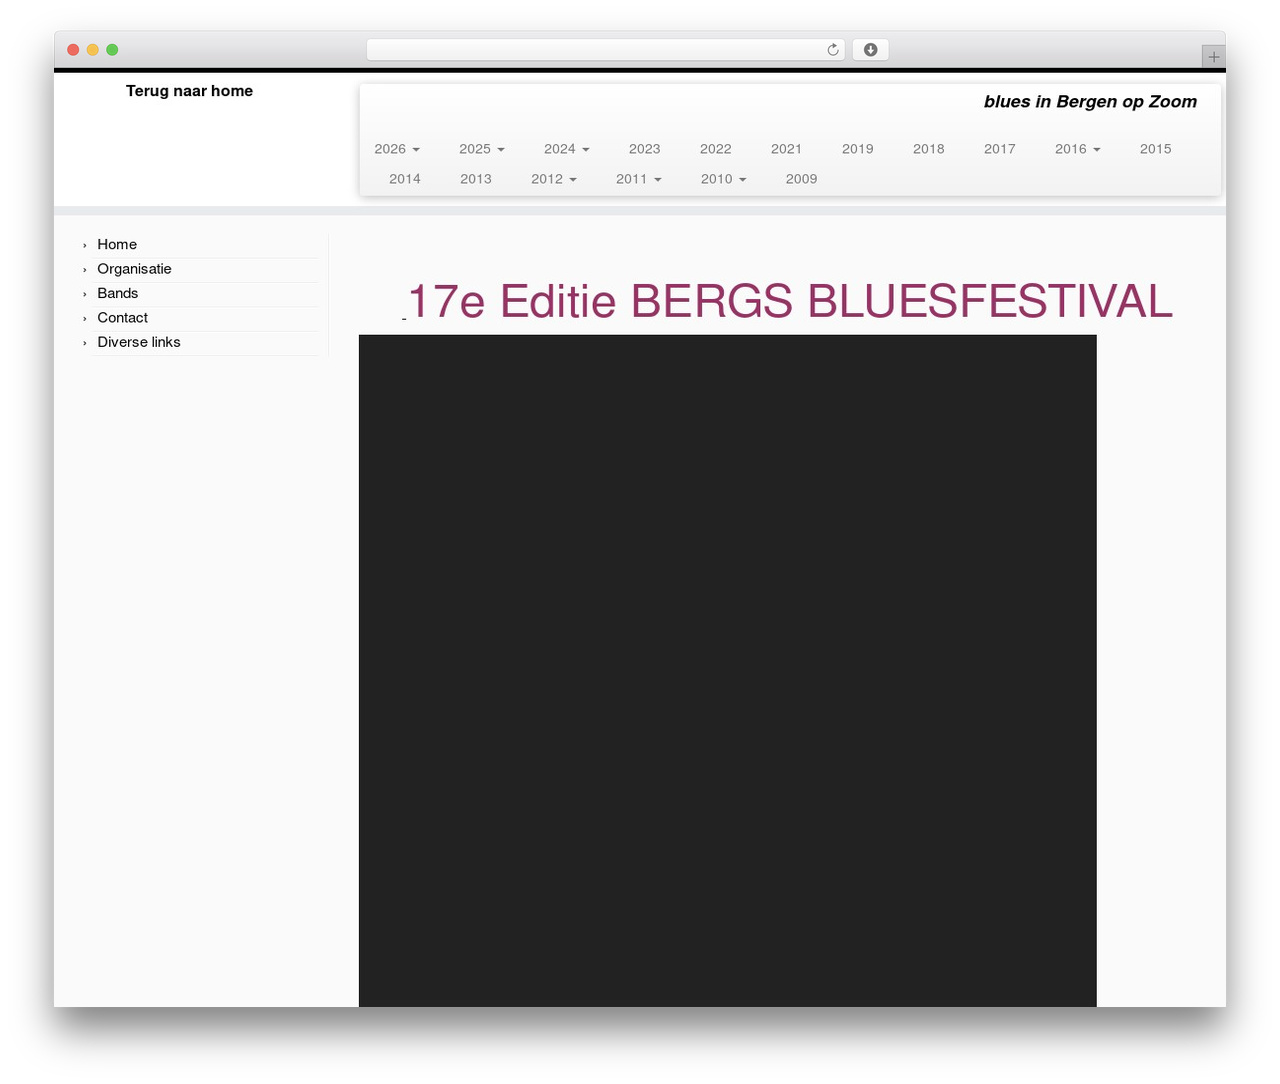Screen dimensions: 1280x1084
Task: Select the 2019 menu item
Action: [x=858, y=149]
